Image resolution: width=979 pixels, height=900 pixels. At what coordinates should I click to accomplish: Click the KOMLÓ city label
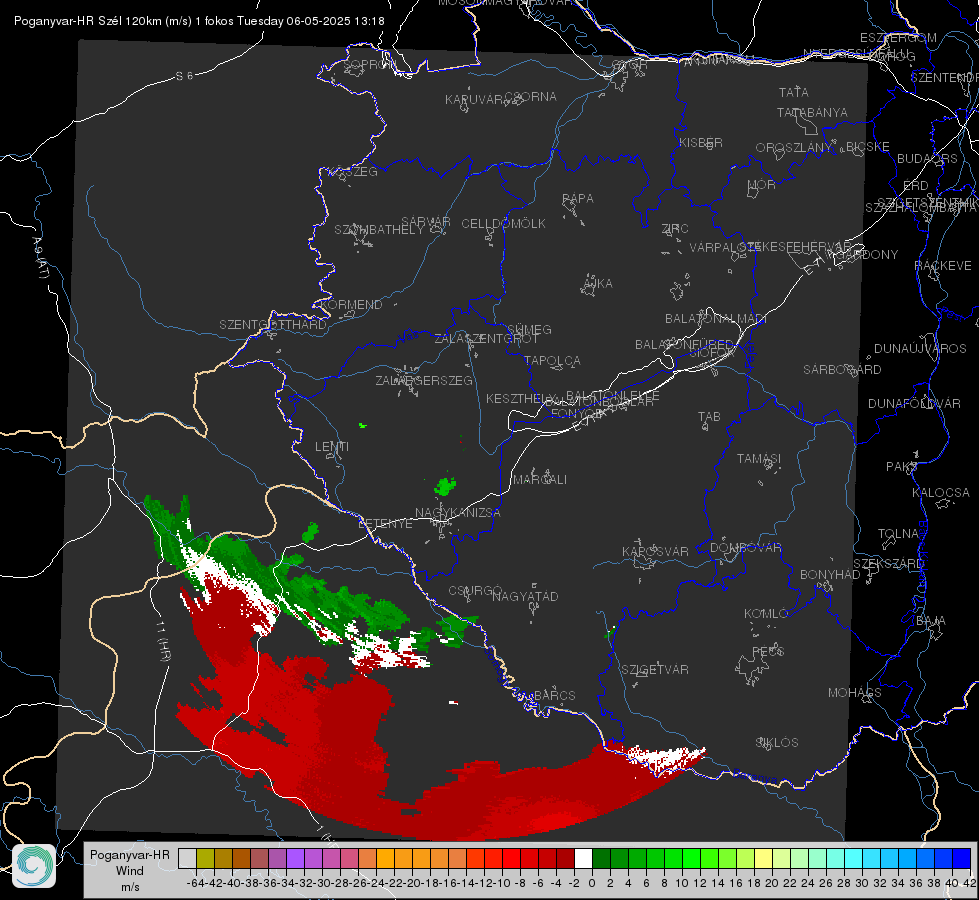(x=766, y=614)
